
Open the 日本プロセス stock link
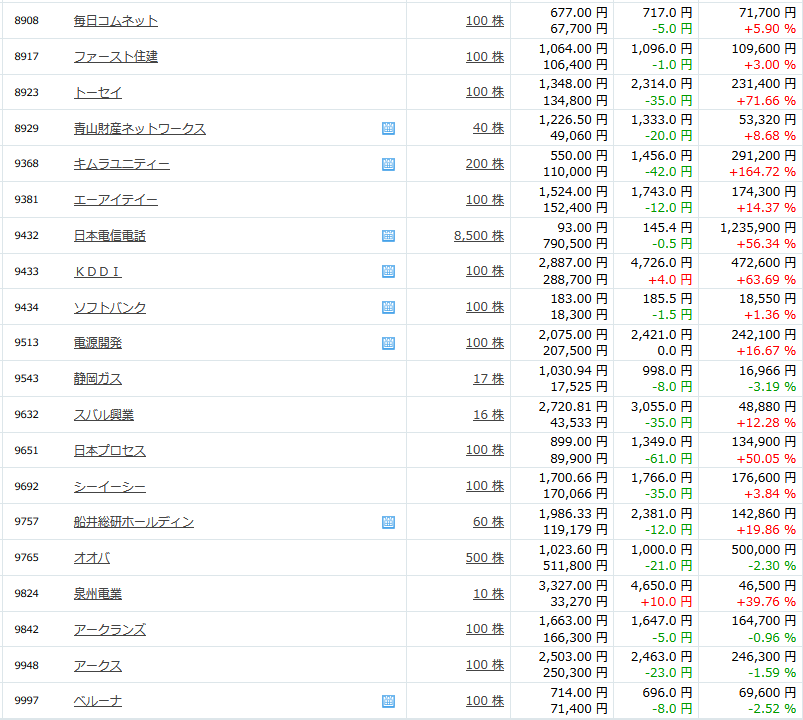[x=110, y=450]
